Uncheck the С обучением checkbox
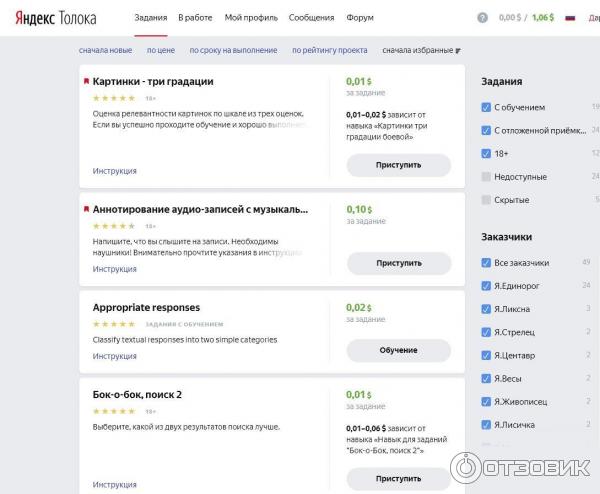The image size is (600, 494). [486, 106]
